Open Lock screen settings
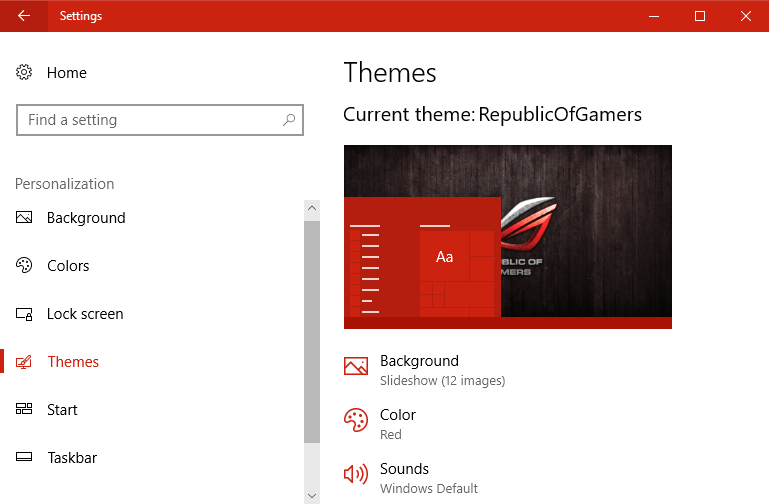The height and width of the screenshot is (504, 769). [x=85, y=314]
